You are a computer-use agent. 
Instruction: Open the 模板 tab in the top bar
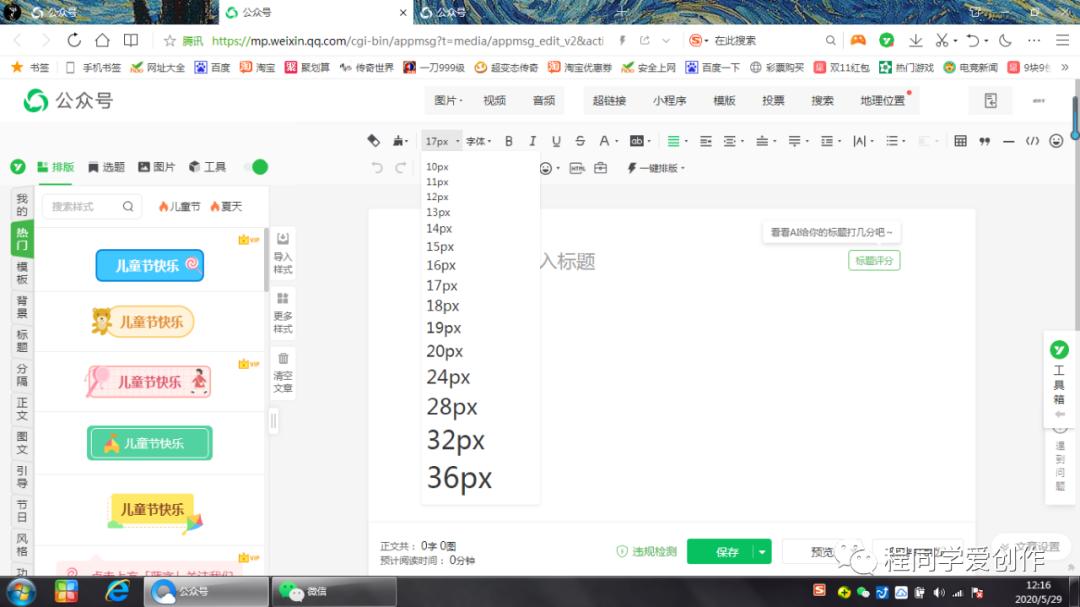[x=724, y=100]
